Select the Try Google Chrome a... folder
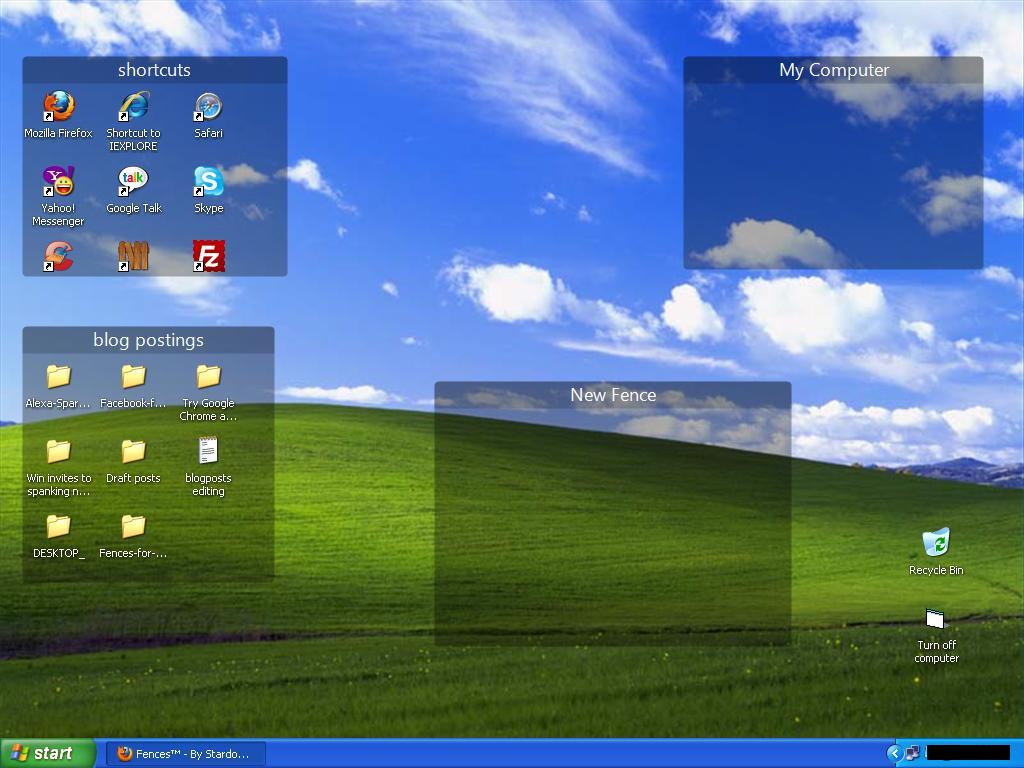This screenshot has height=768, width=1024. click(208, 377)
